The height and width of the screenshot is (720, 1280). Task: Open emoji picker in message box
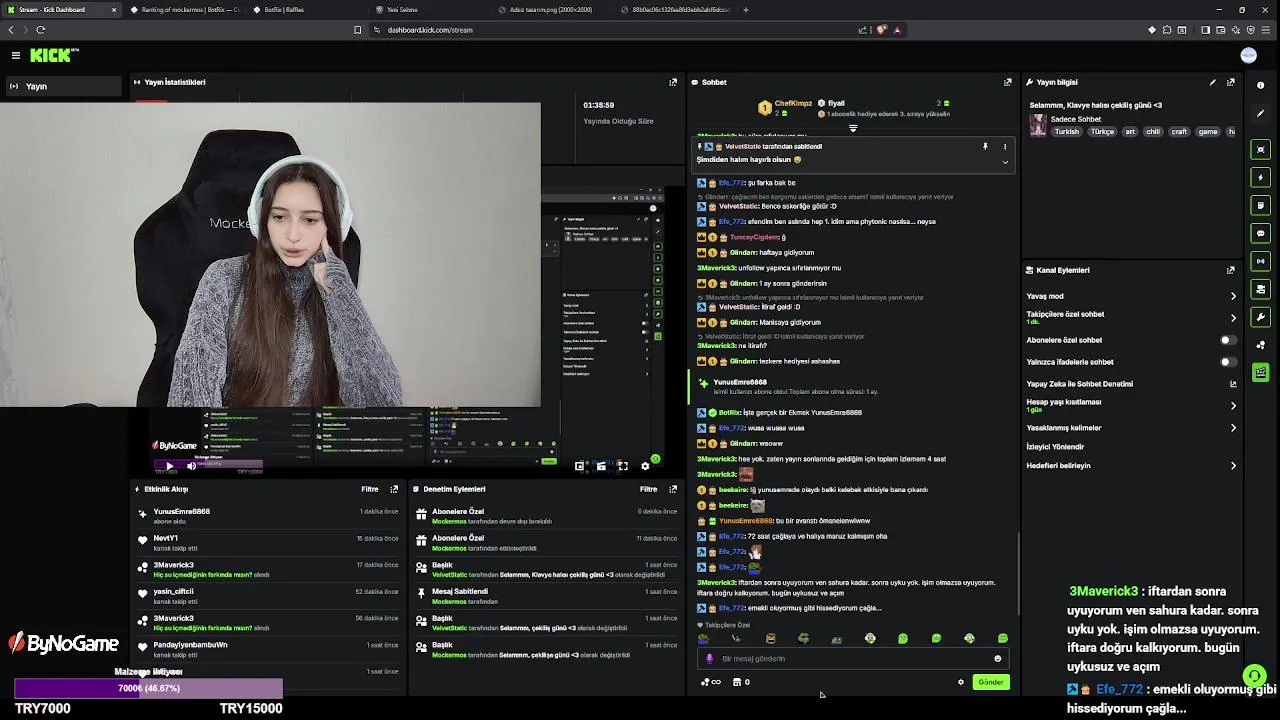pyautogui.click(x=997, y=659)
